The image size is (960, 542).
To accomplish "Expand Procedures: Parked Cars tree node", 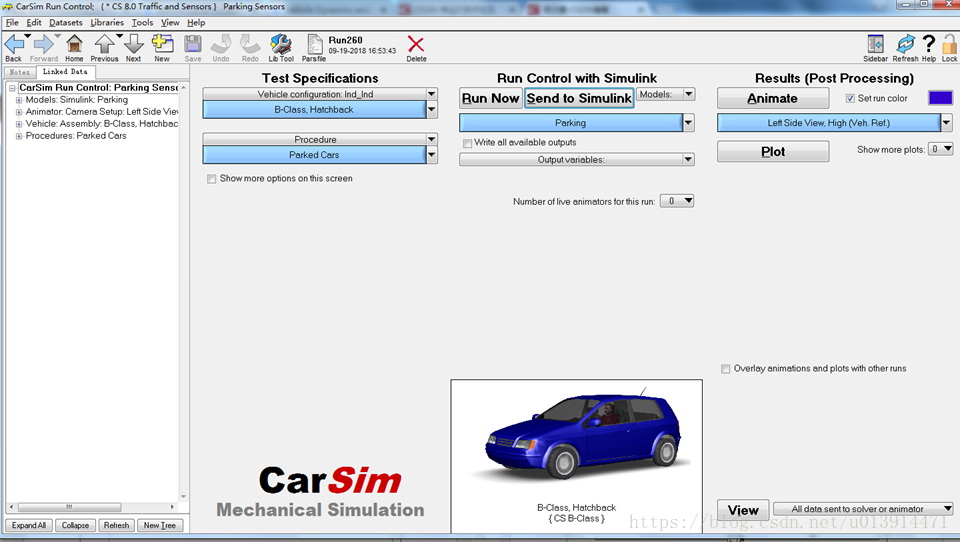I will (x=19, y=136).
